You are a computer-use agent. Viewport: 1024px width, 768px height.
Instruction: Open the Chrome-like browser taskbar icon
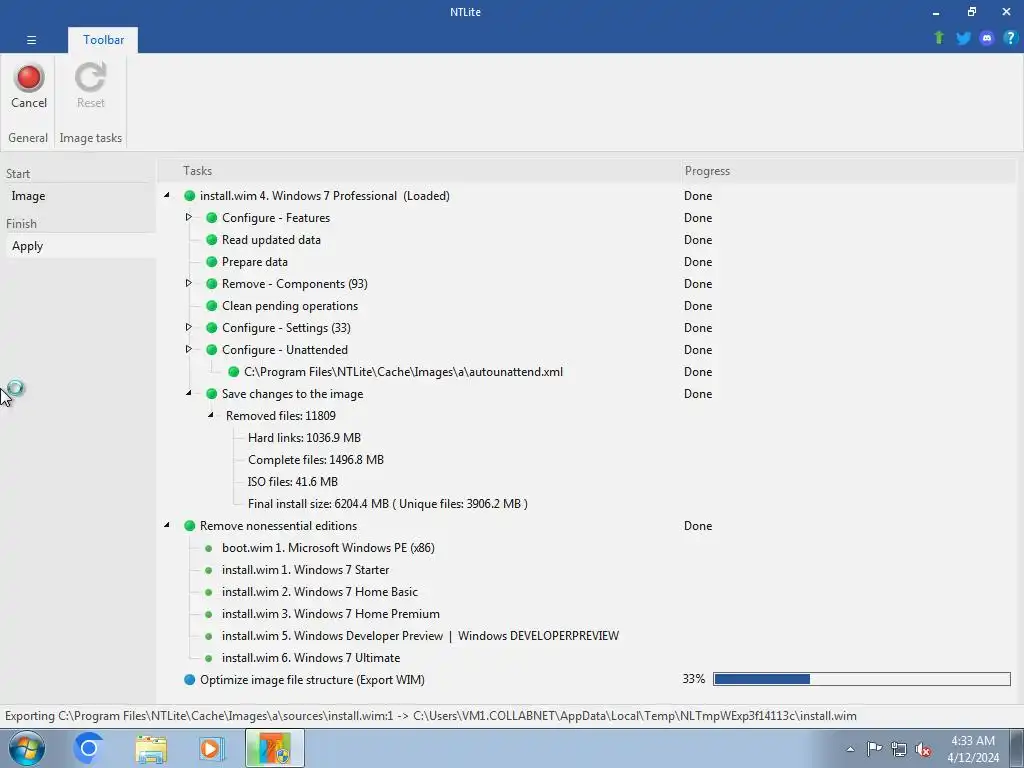[89, 748]
